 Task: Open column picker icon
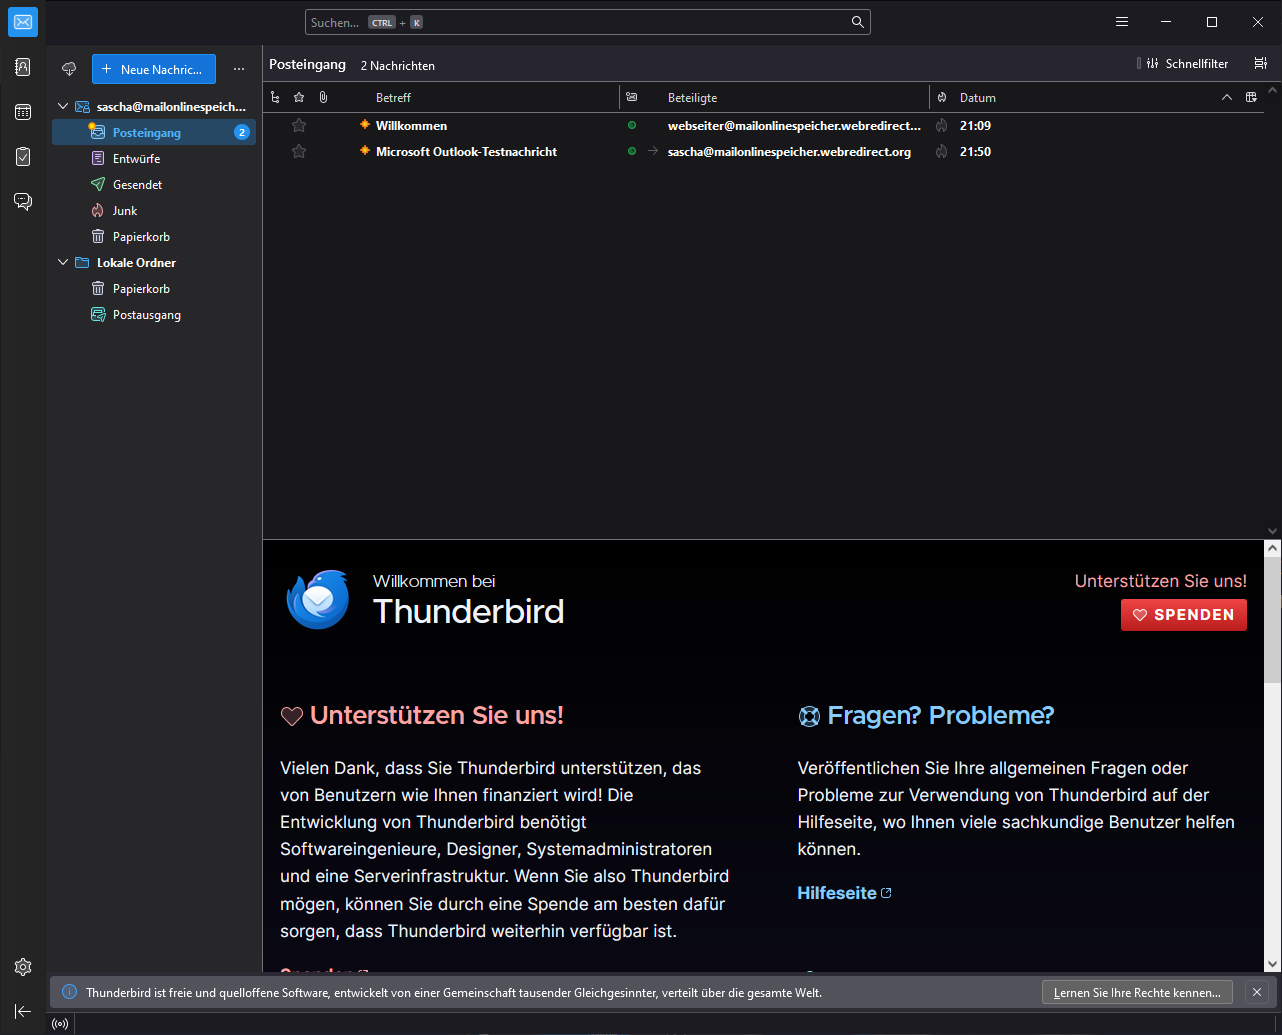click(1251, 97)
